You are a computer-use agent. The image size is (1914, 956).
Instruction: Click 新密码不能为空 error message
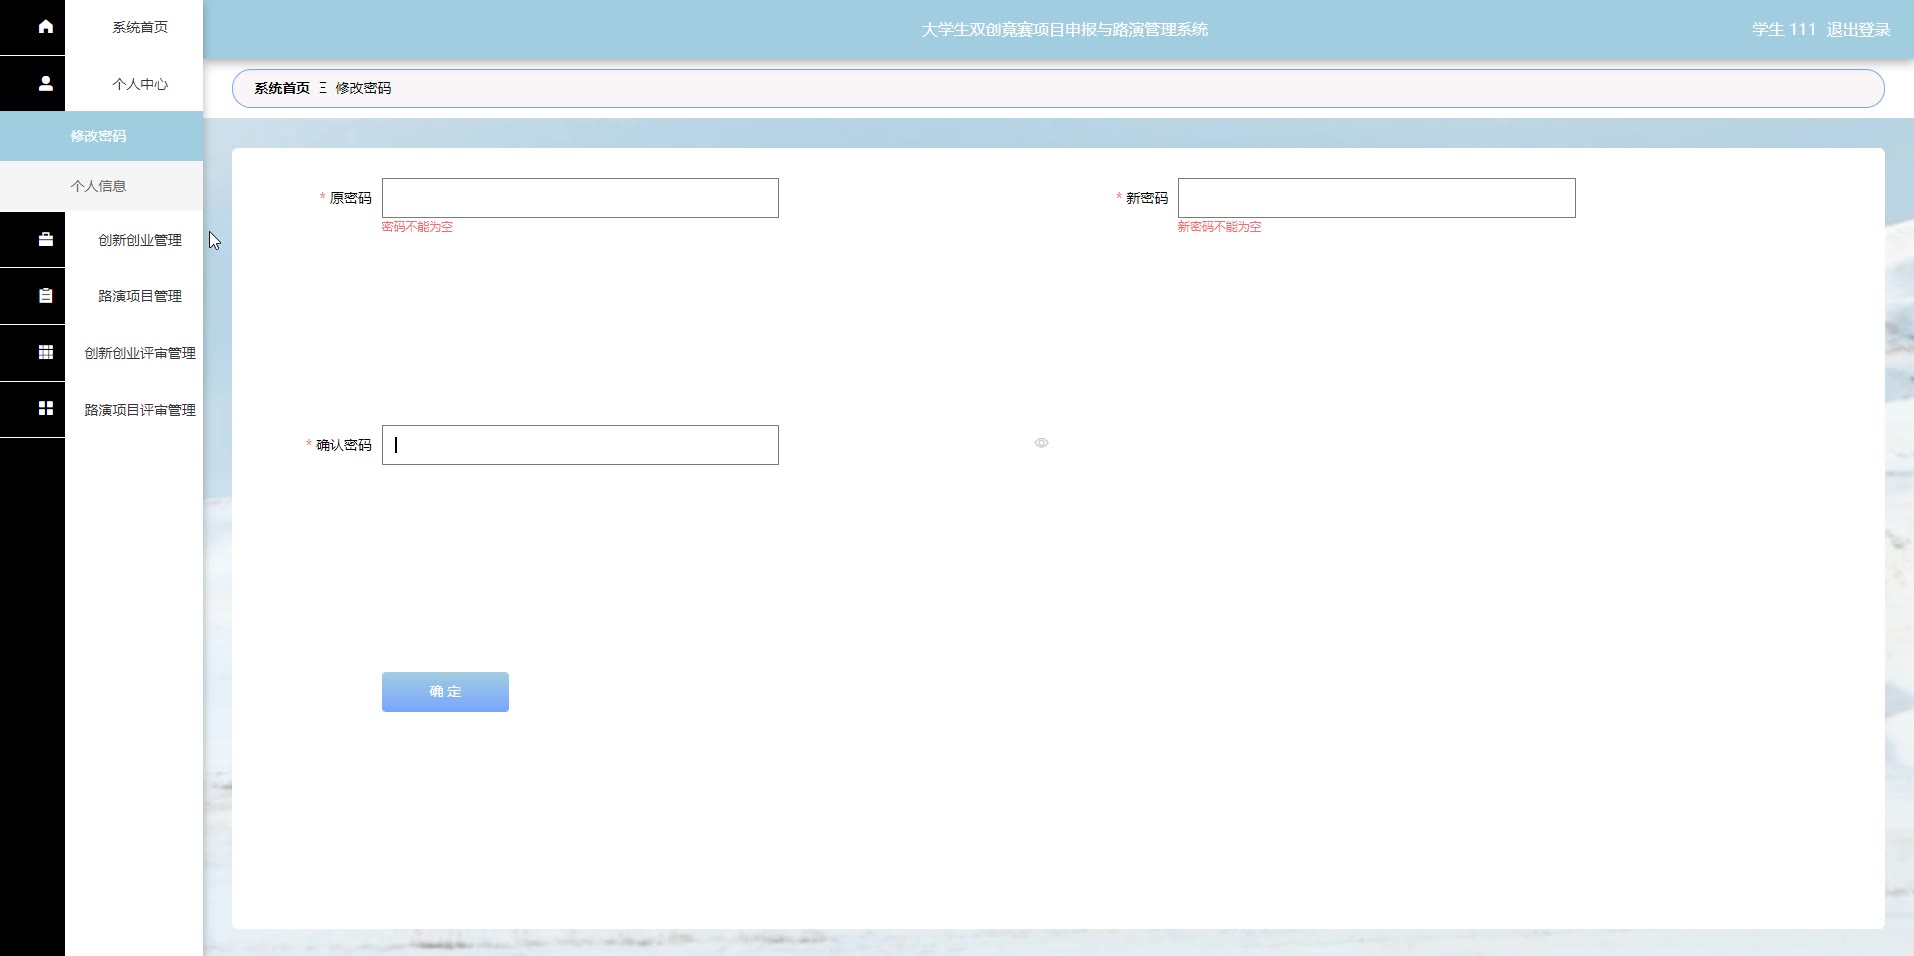(1219, 227)
